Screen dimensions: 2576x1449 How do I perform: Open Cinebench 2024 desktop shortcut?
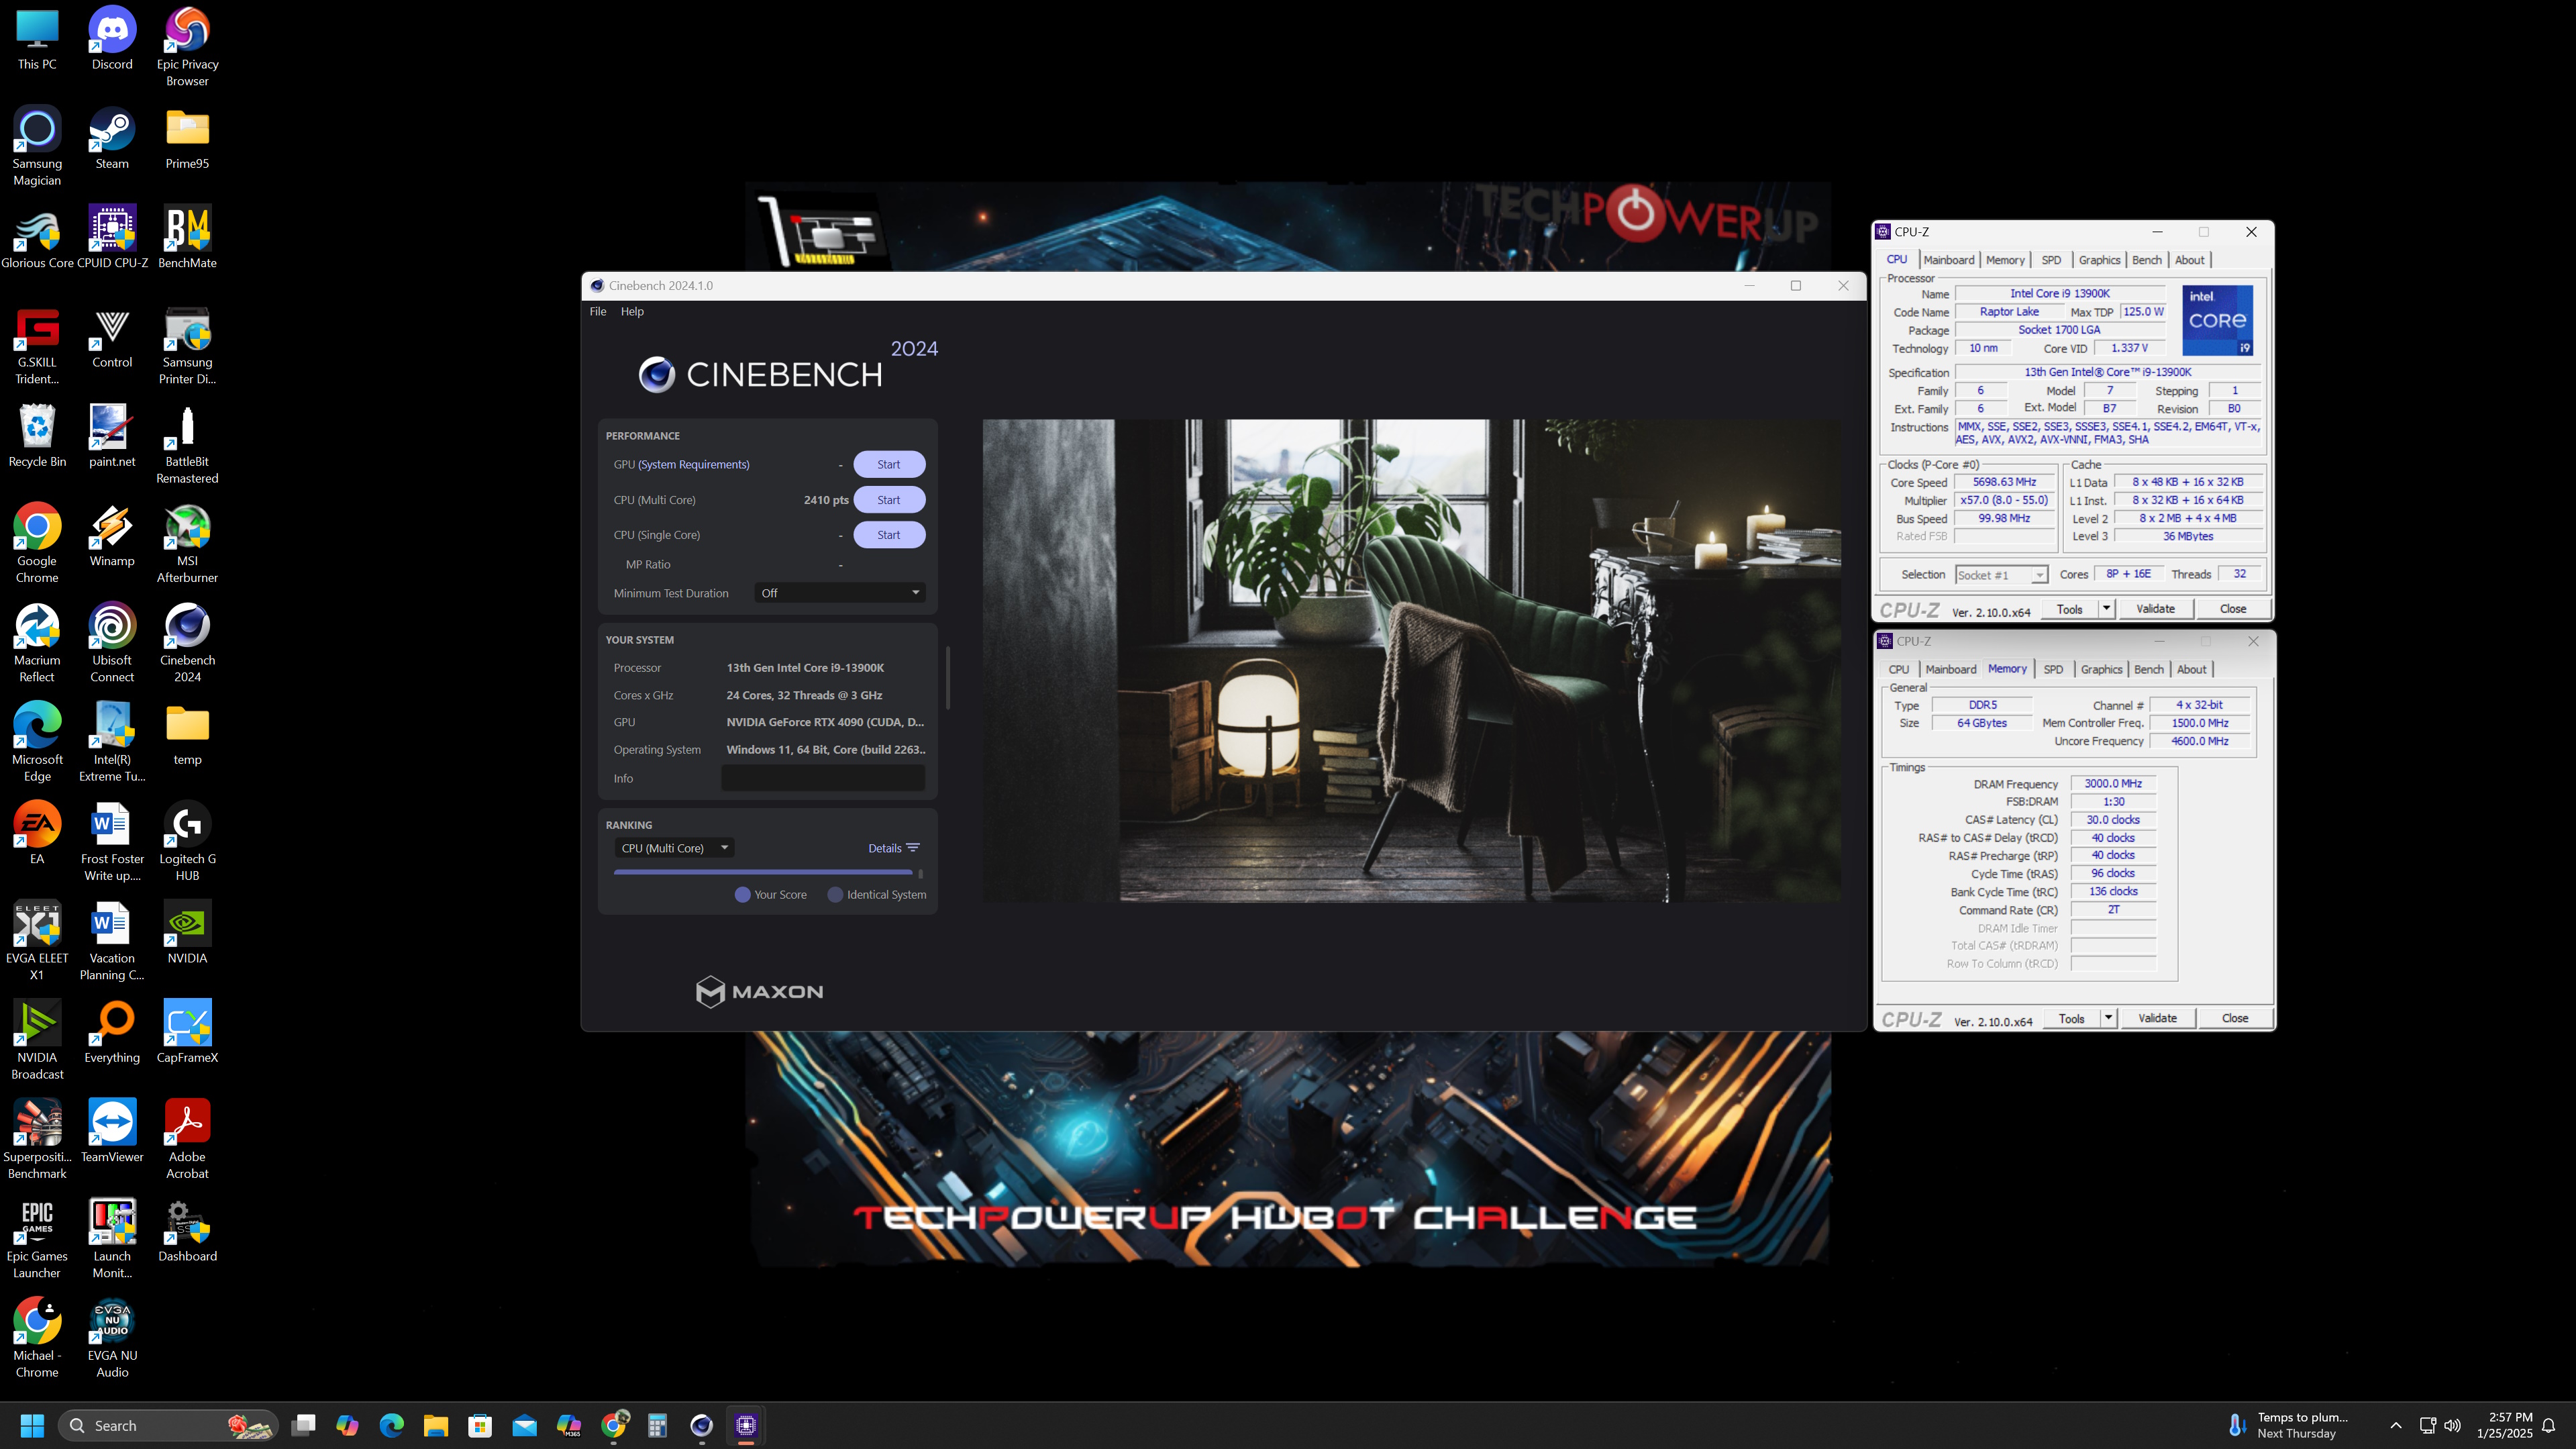click(187, 642)
